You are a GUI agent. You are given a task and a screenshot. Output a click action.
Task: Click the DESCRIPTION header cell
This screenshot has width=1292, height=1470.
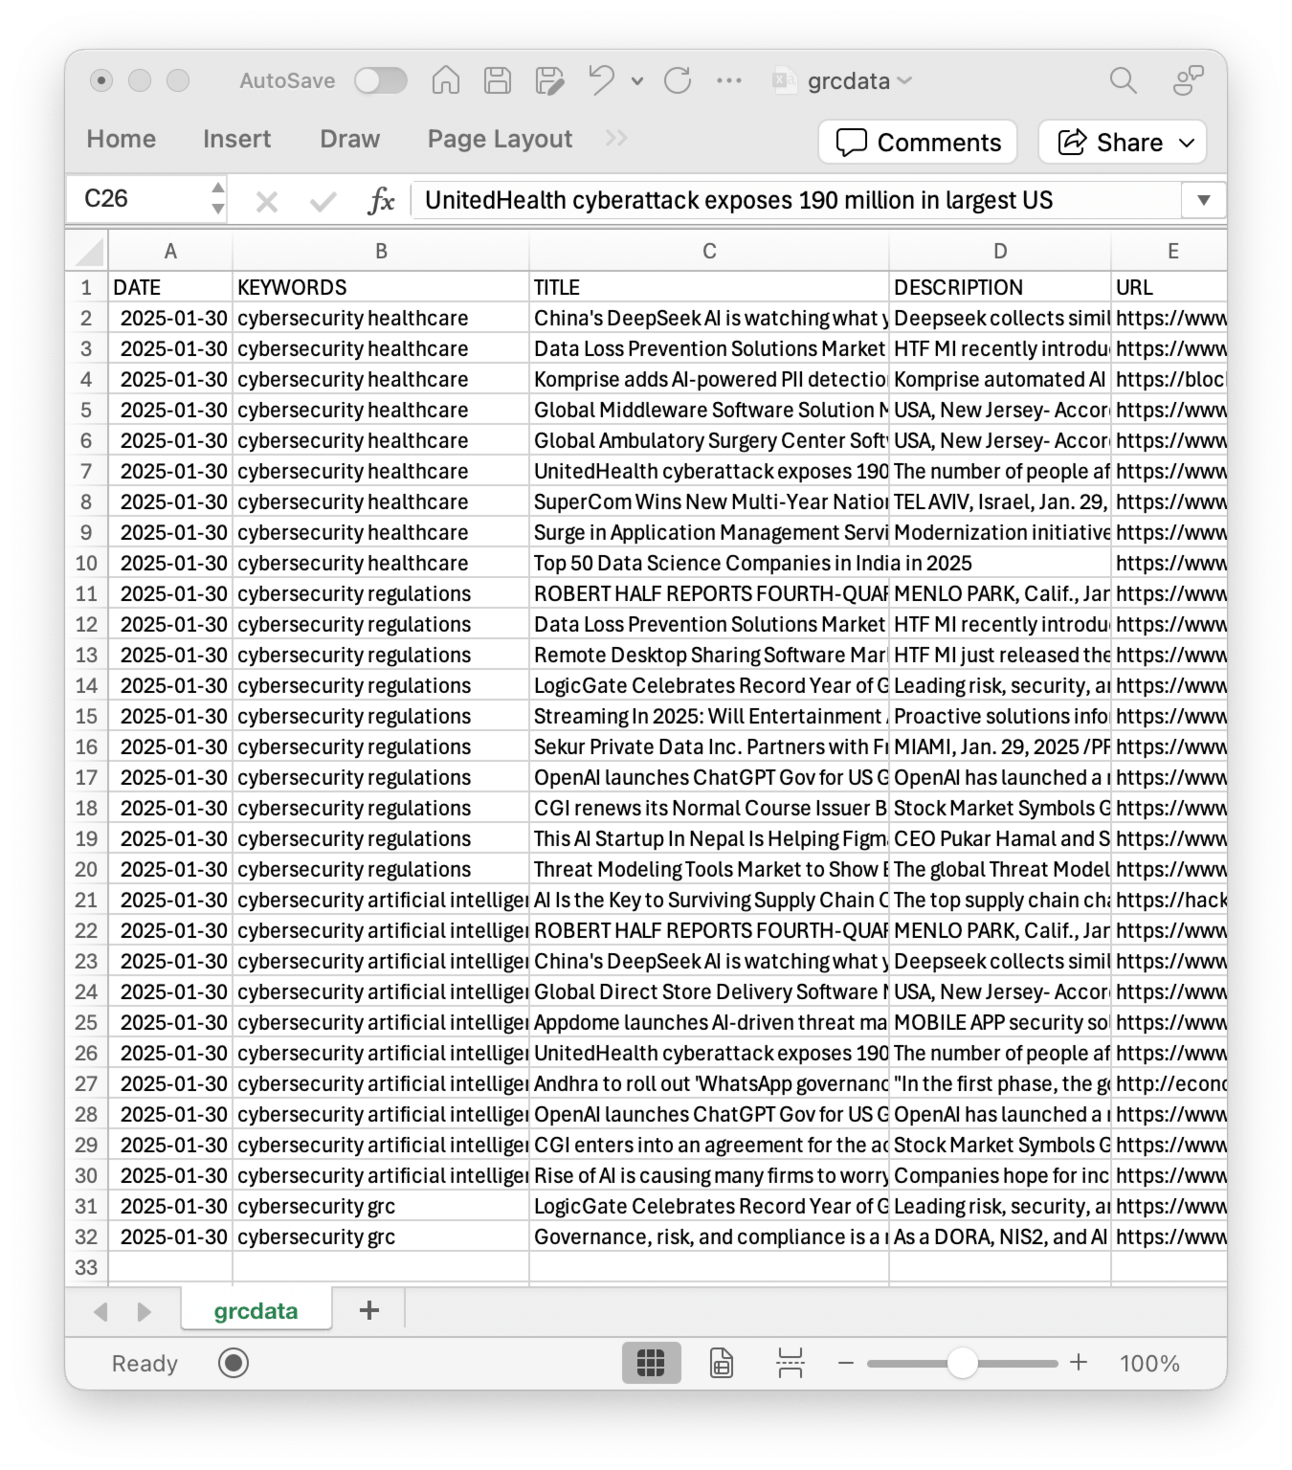[x=1000, y=288]
